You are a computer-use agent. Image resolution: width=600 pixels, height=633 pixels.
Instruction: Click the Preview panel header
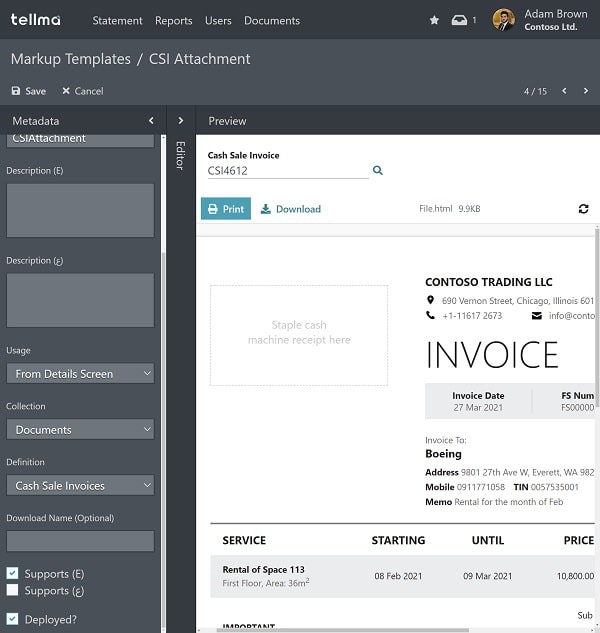[227, 121]
